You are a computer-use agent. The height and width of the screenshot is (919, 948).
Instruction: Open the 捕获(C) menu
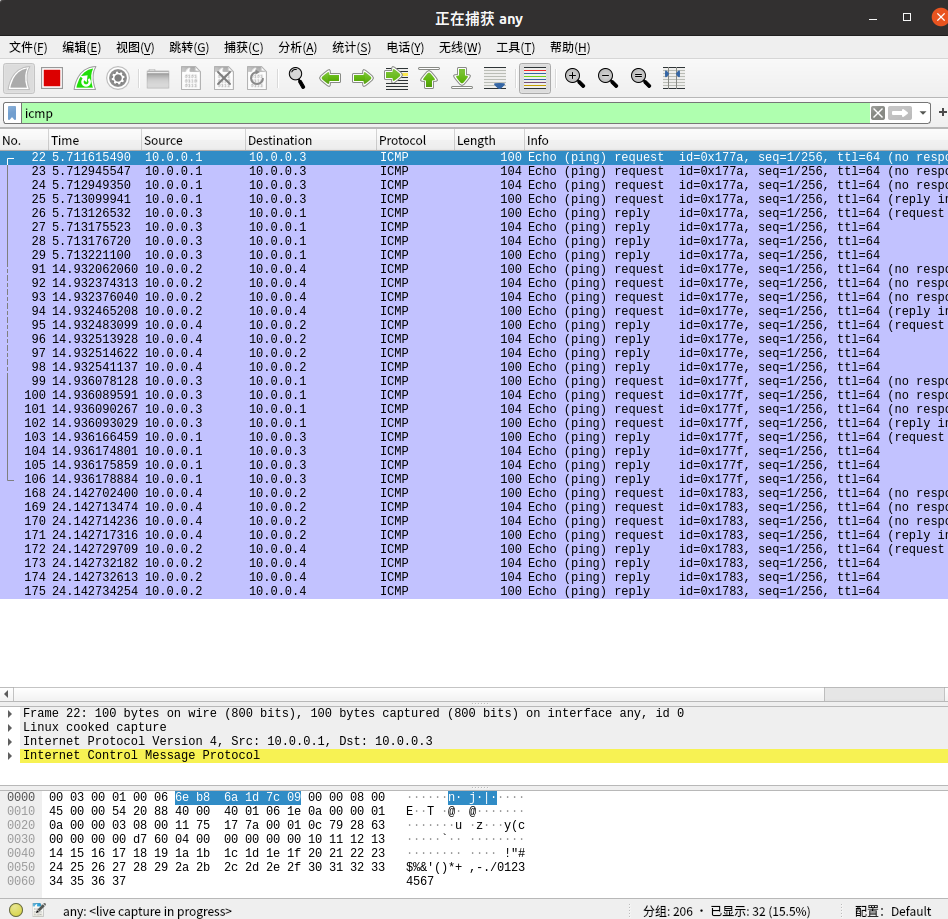pyautogui.click(x=244, y=48)
